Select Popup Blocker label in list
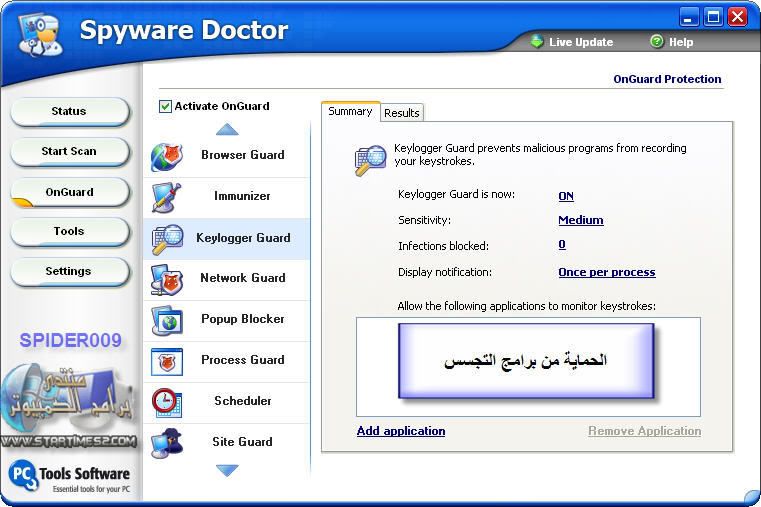This screenshot has width=761, height=507. tap(243, 319)
